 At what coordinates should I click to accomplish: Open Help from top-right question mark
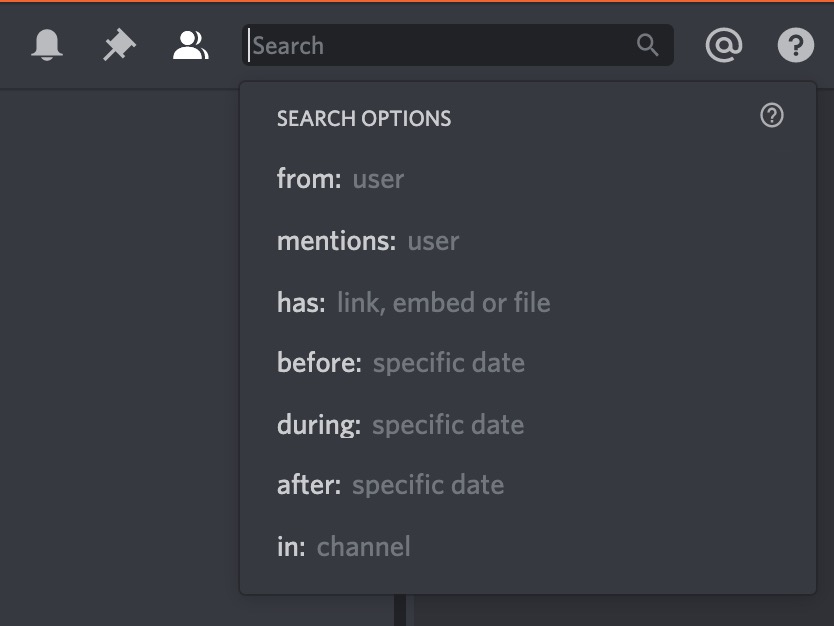(x=796, y=45)
